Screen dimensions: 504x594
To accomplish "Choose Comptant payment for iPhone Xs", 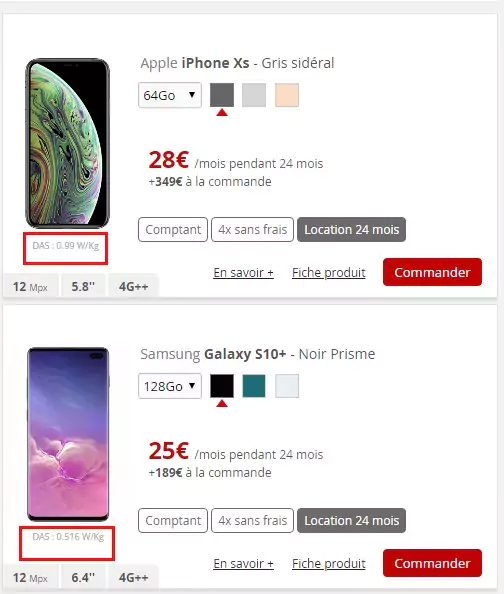I will [x=173, y=230].
